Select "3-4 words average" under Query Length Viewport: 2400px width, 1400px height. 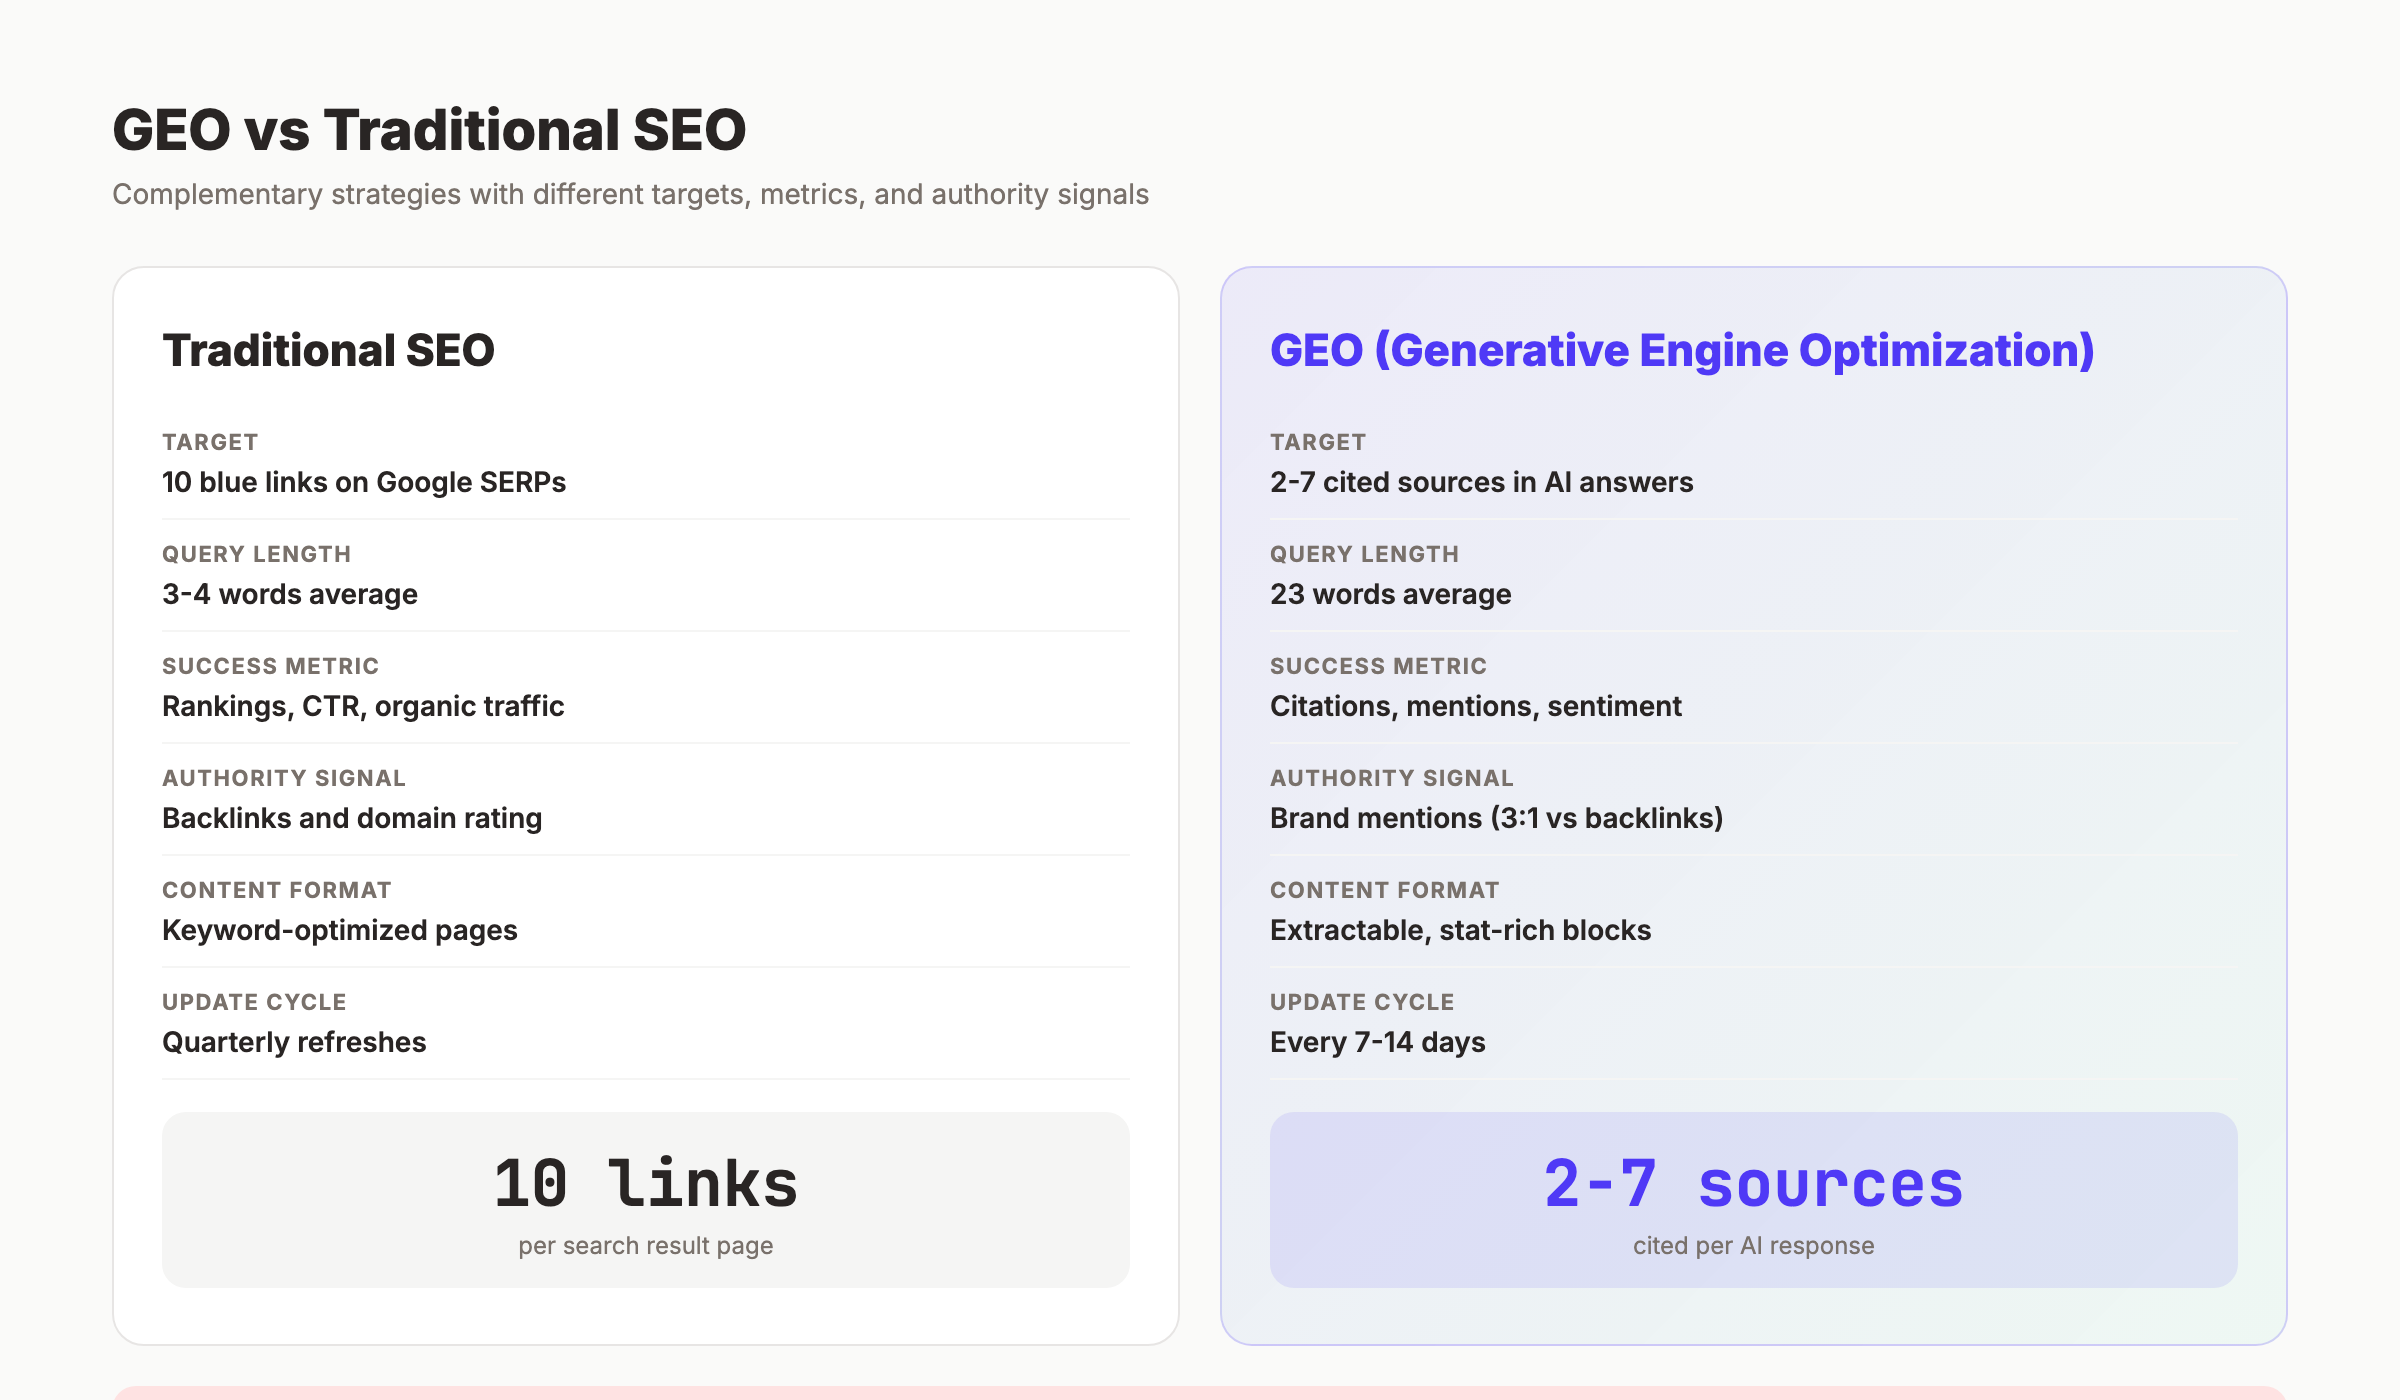289,593
